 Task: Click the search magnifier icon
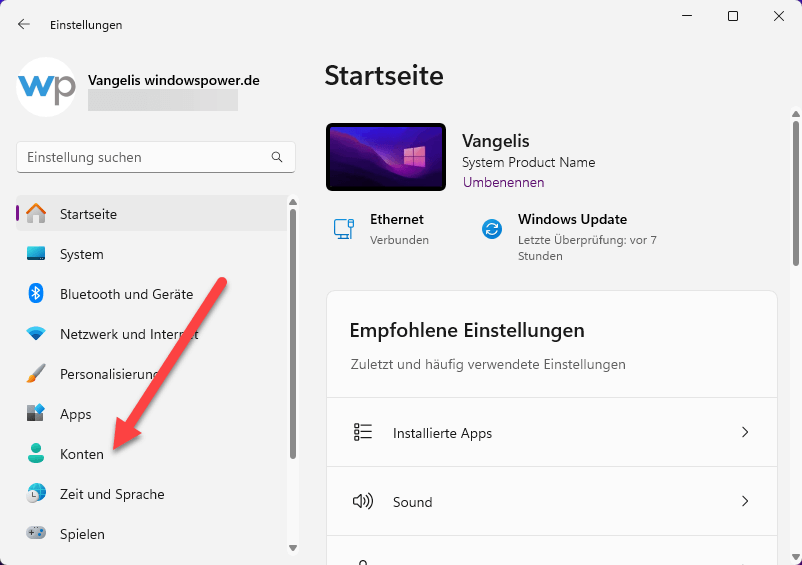pos(277,157)
